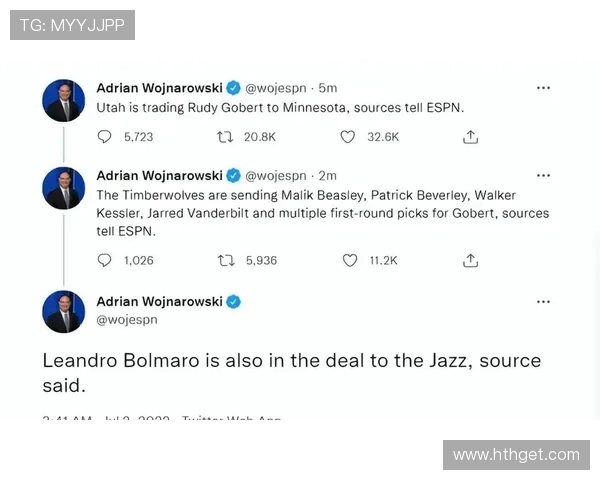Viewport: 600px width, 480px height.
Task: Click the verified badge on main tweet
Action: coord(233,302)
